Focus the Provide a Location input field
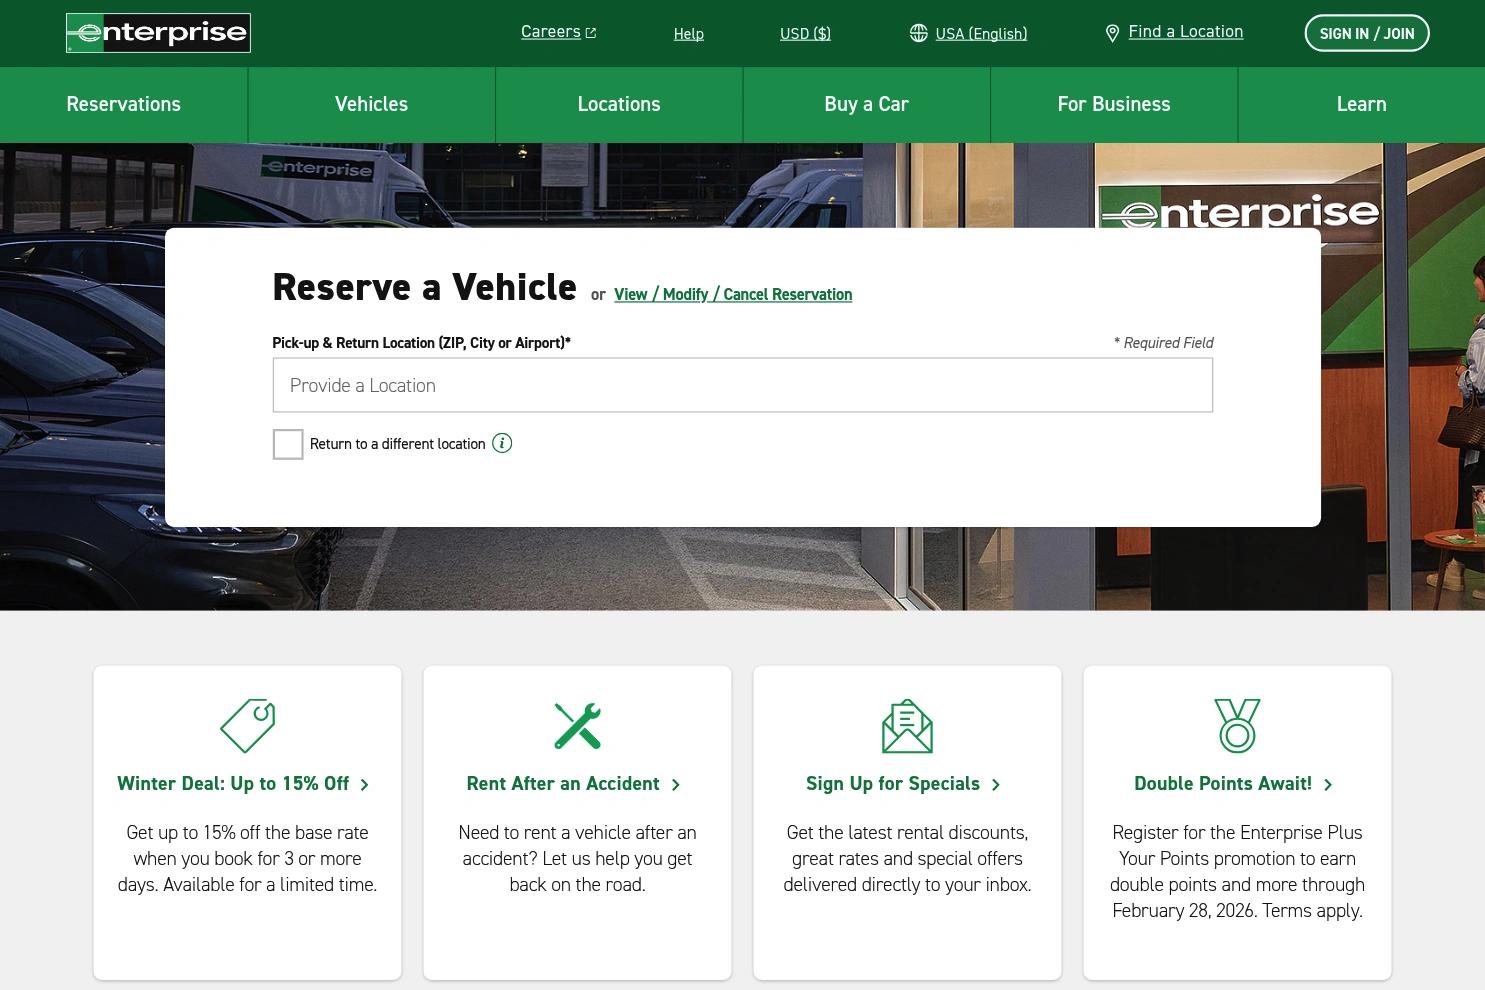The image size is (1485, 990). [x=743, y=385]
